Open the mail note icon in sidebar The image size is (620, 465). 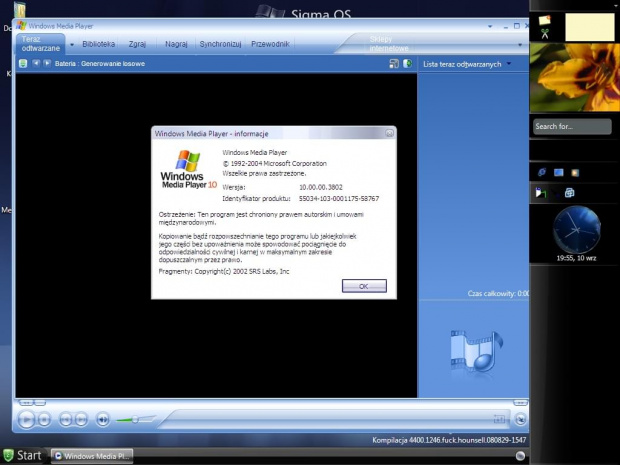click(544, 19)
